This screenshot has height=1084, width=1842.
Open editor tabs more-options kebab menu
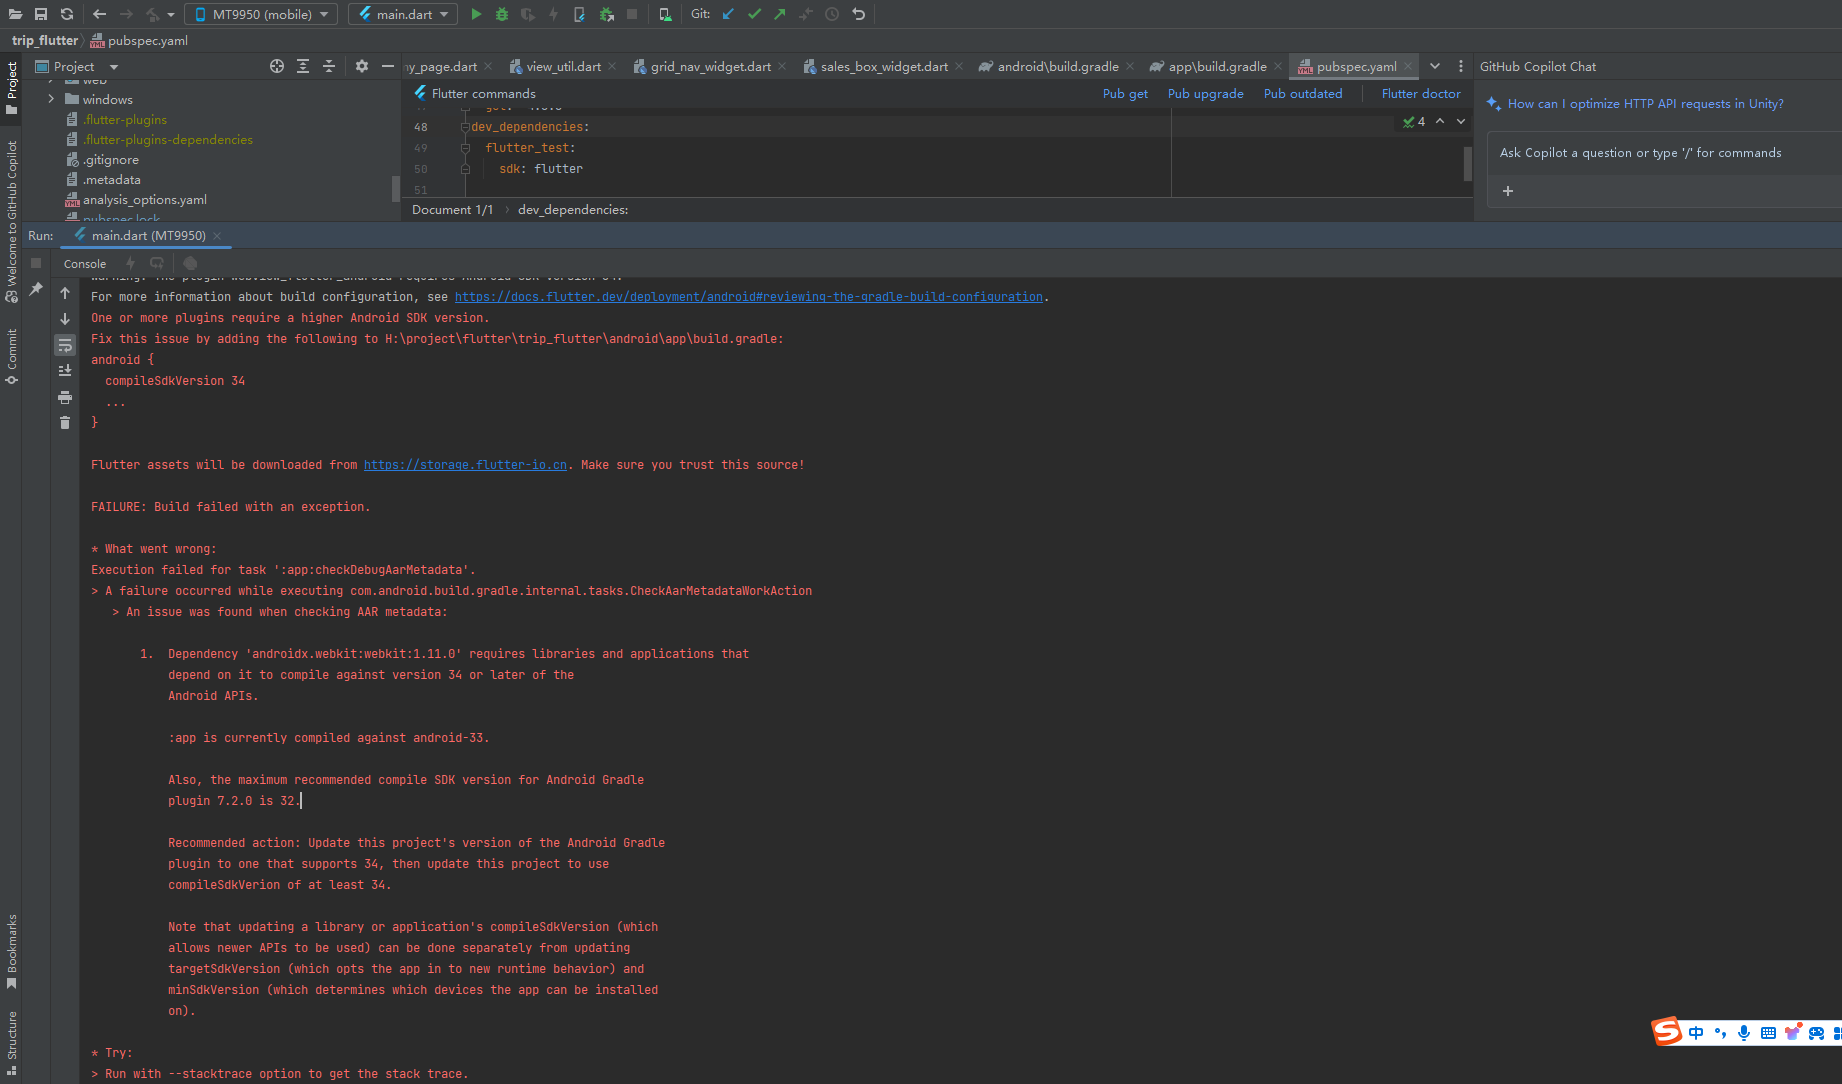click(1461, 66)
